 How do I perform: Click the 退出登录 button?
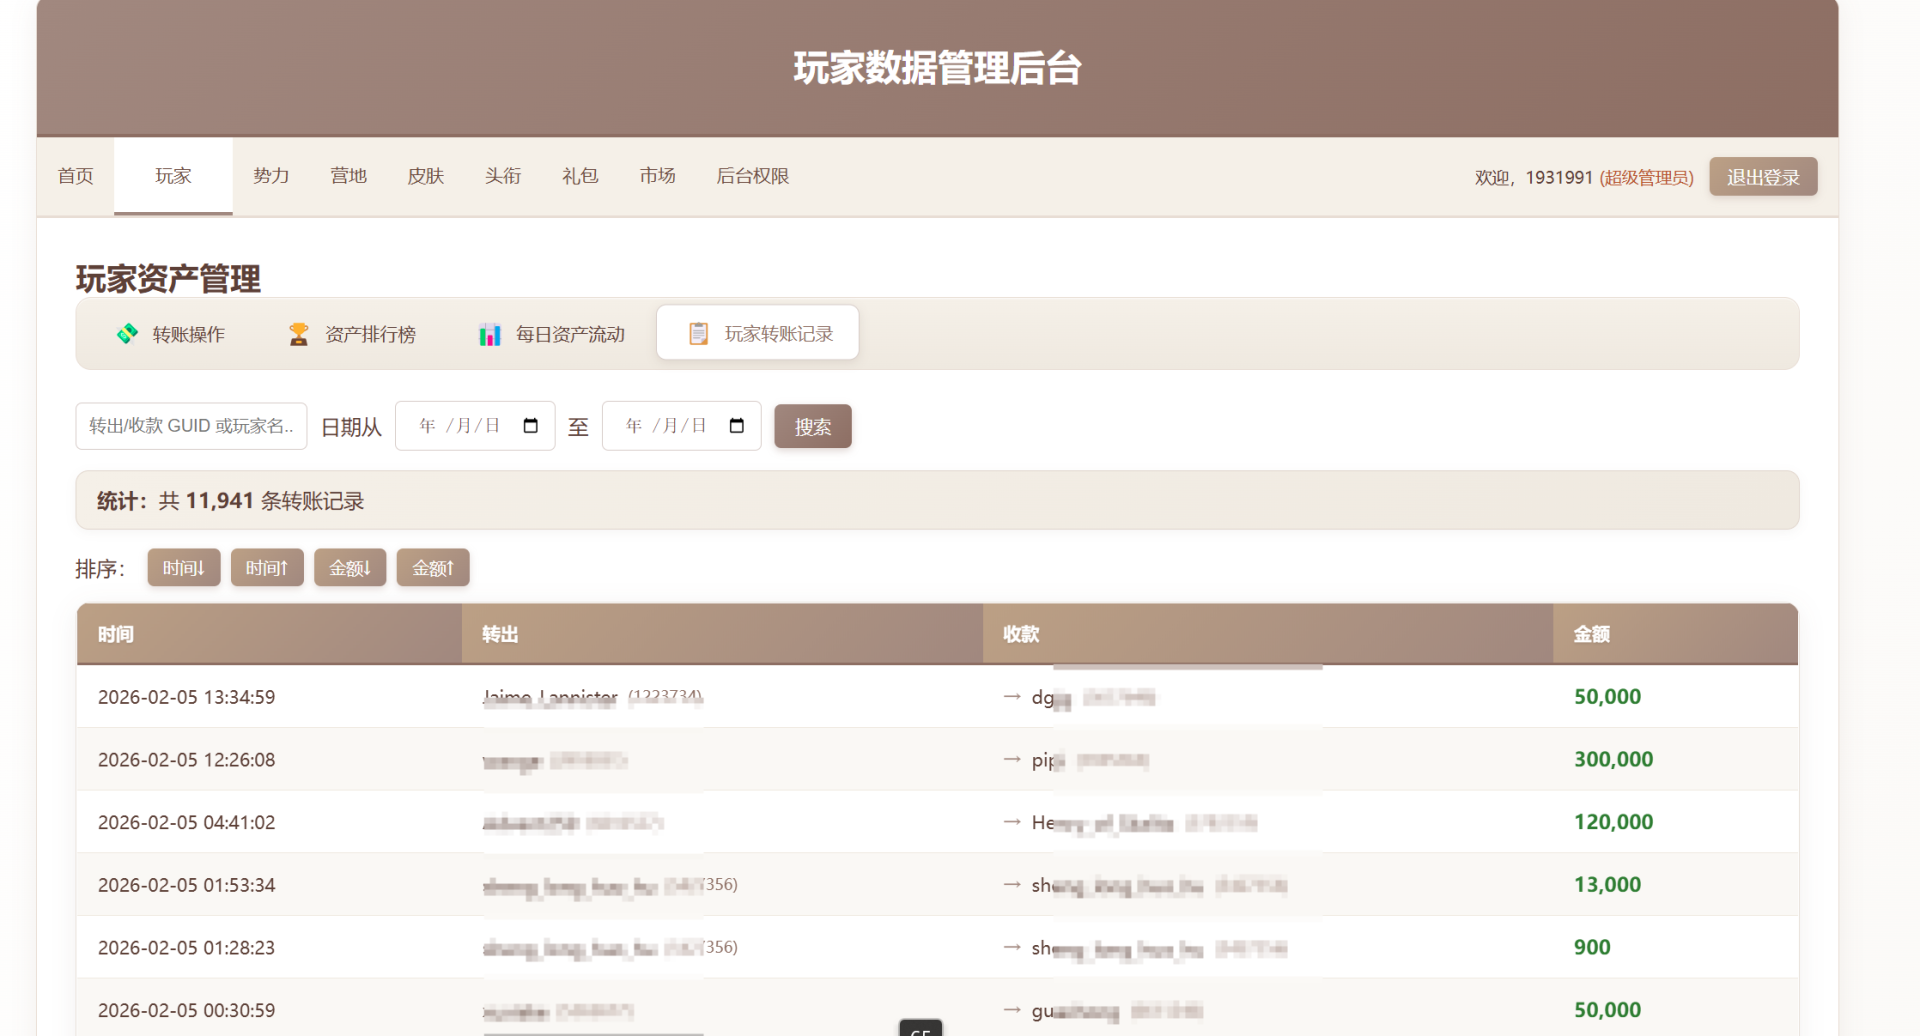pyautogui.click(x=1763, y=177)
